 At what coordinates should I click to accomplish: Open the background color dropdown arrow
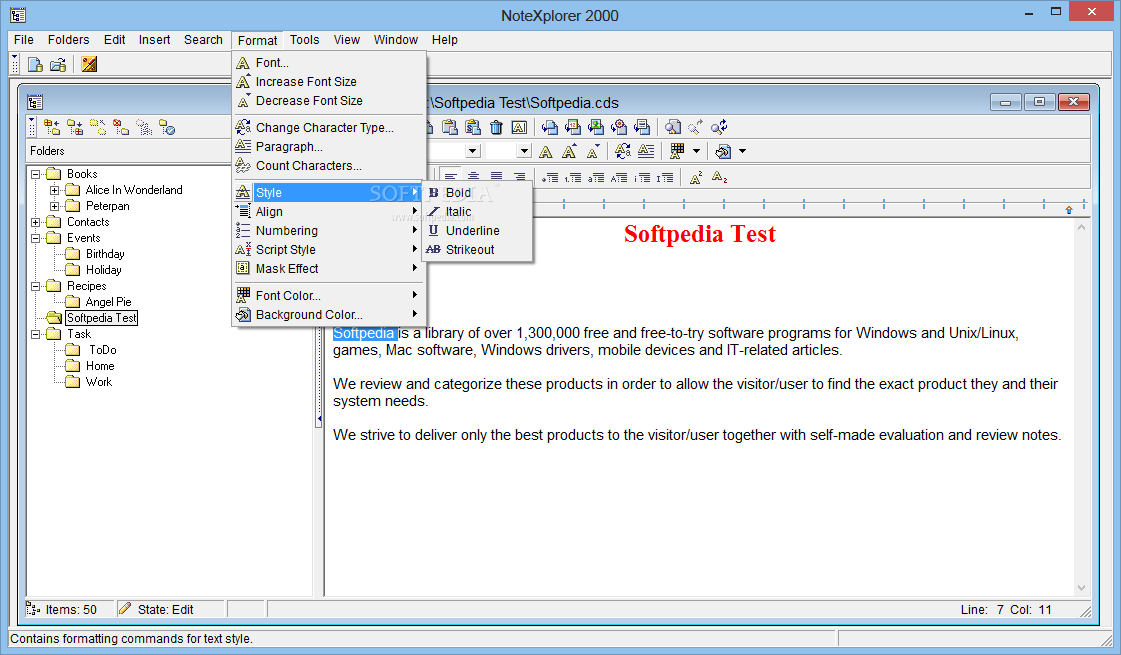pyautogui.click(x=742, y=152)
